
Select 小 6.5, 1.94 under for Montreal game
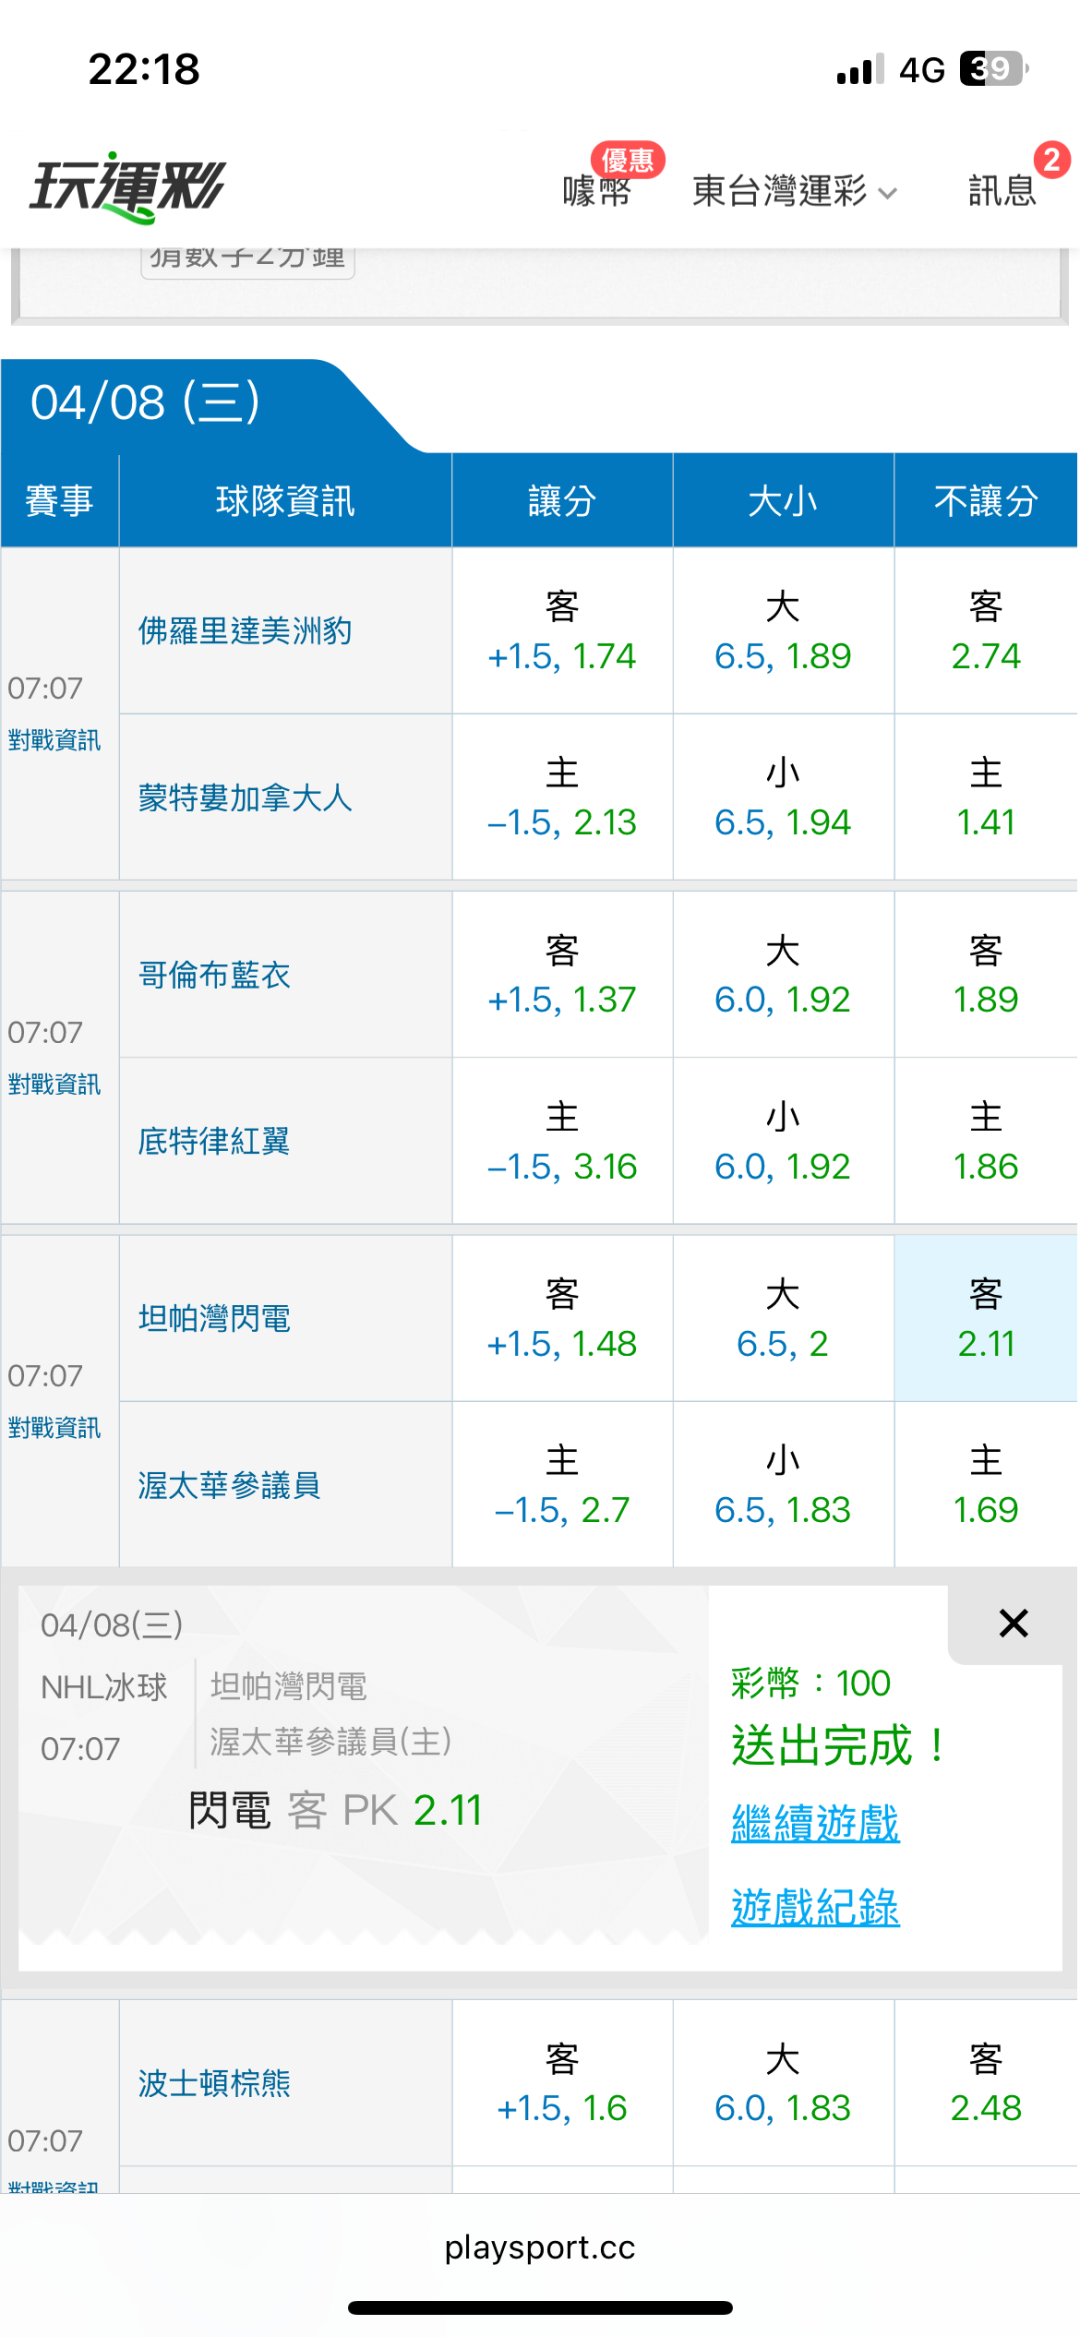pyautogui.click(x=782, y=798)
